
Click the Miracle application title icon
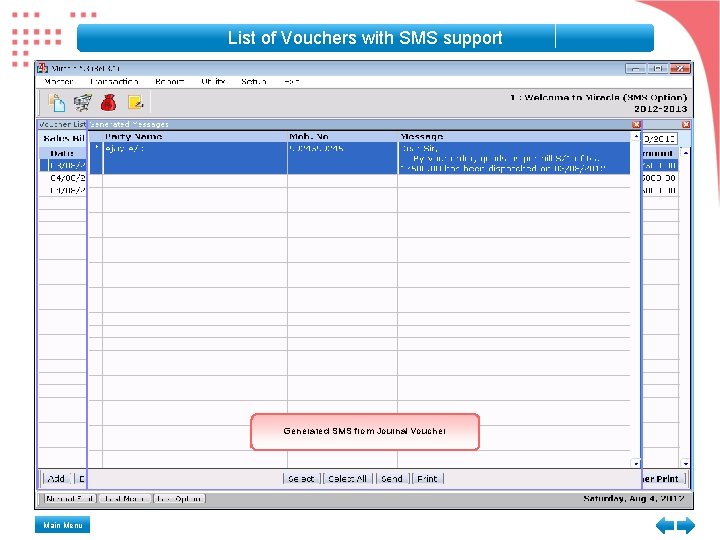(x=43, y=68)
